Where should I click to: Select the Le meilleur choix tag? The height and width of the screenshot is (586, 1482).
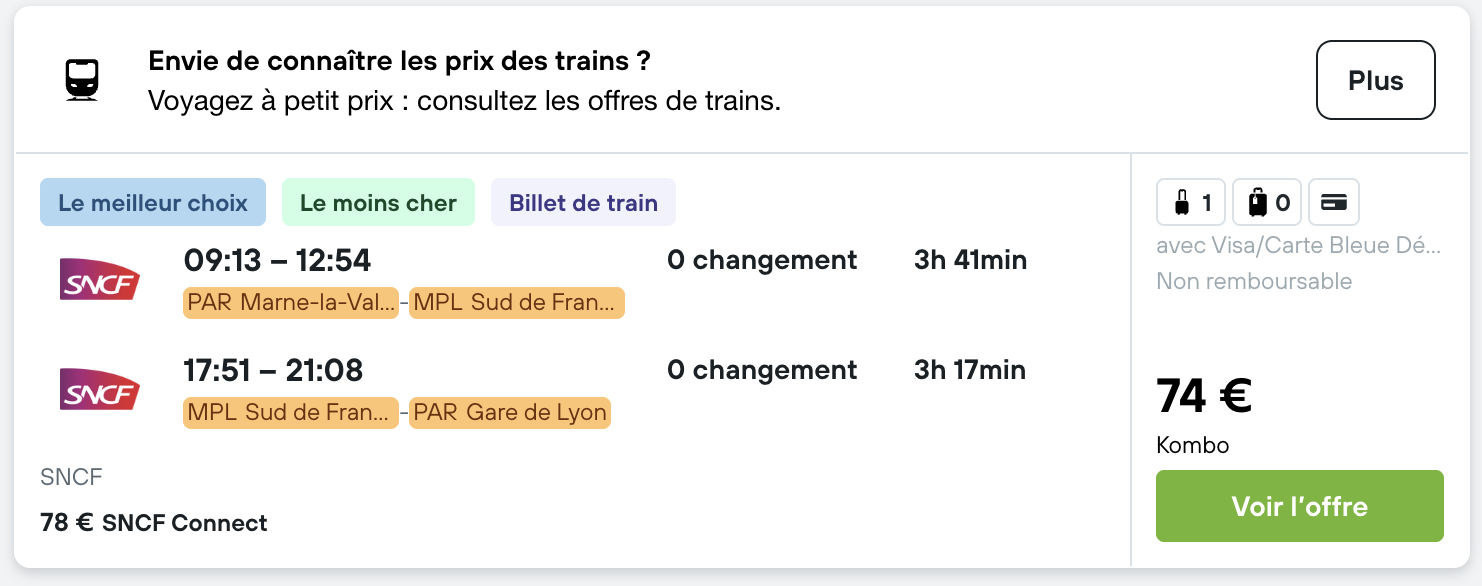coord(153,203)
